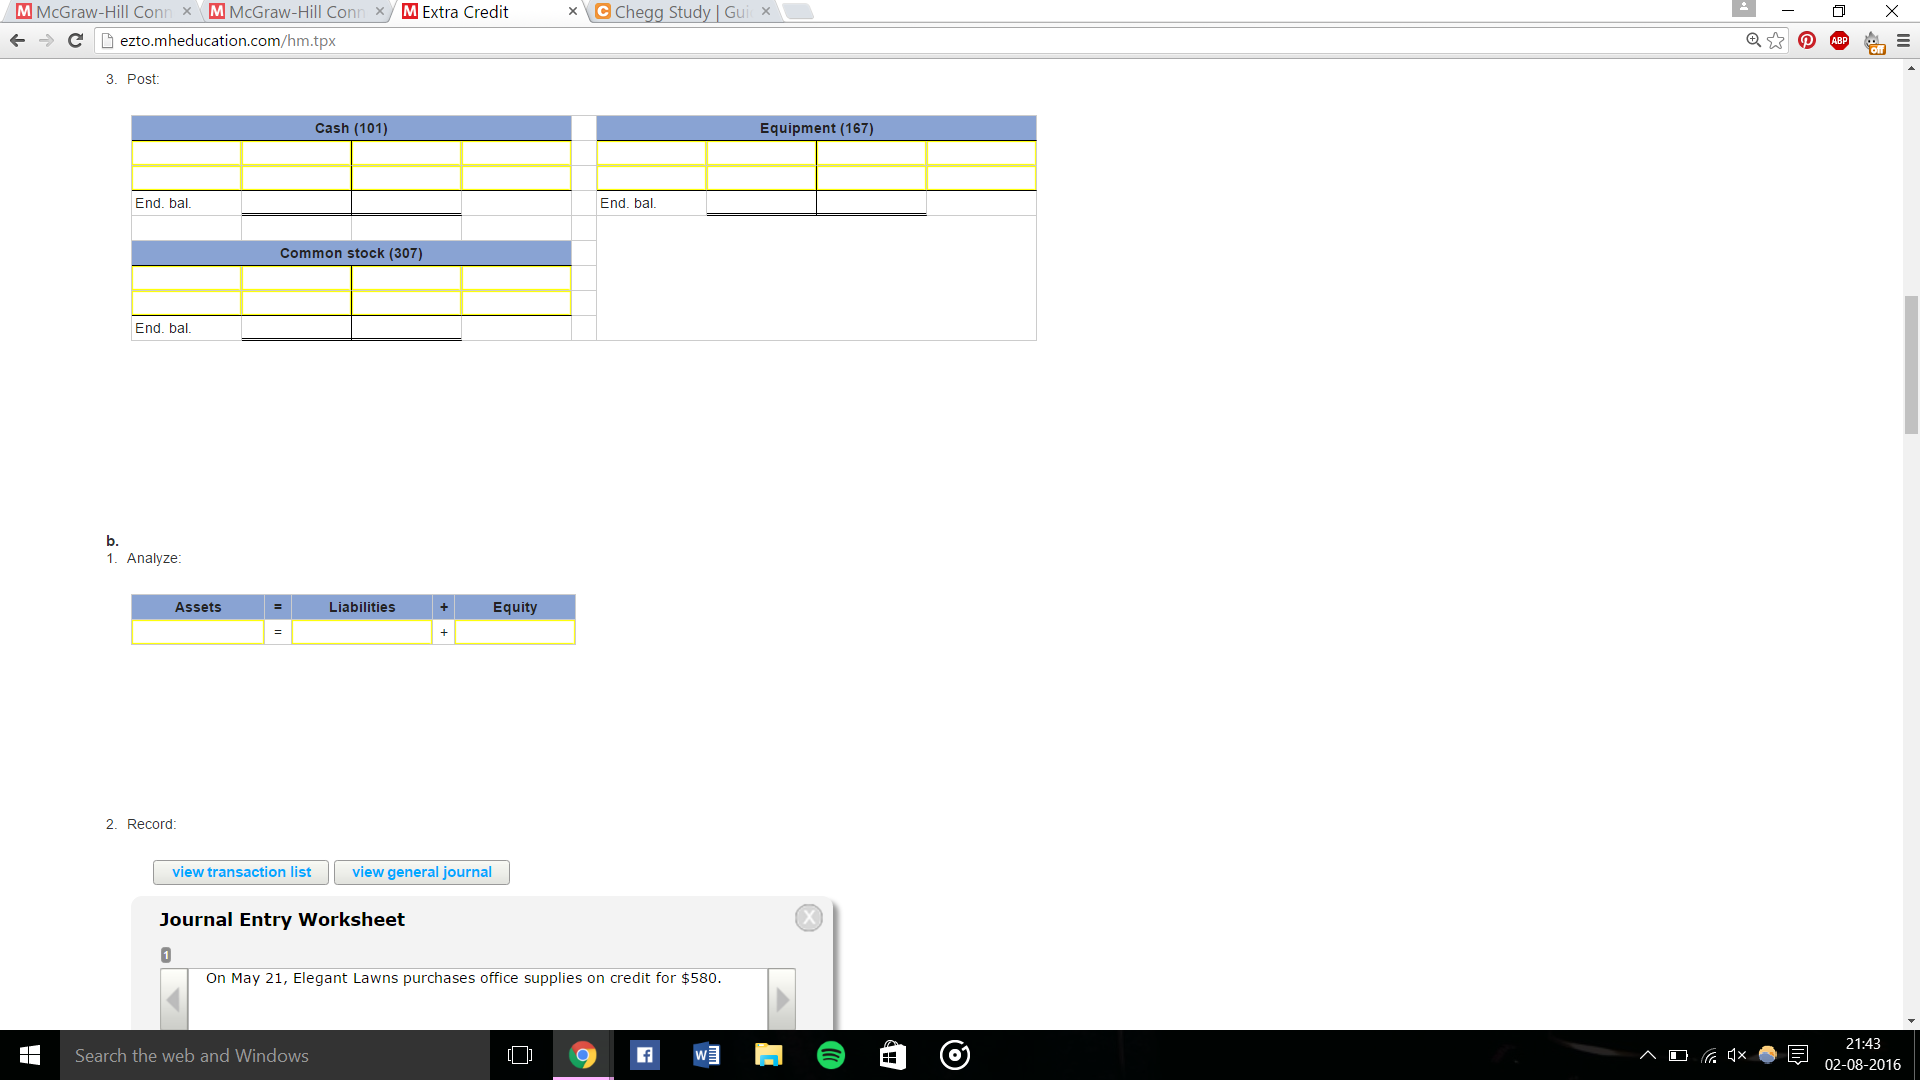Click the bookmark star icon
This screenshot has width=1920, height=1080.
coord(1776,41)
